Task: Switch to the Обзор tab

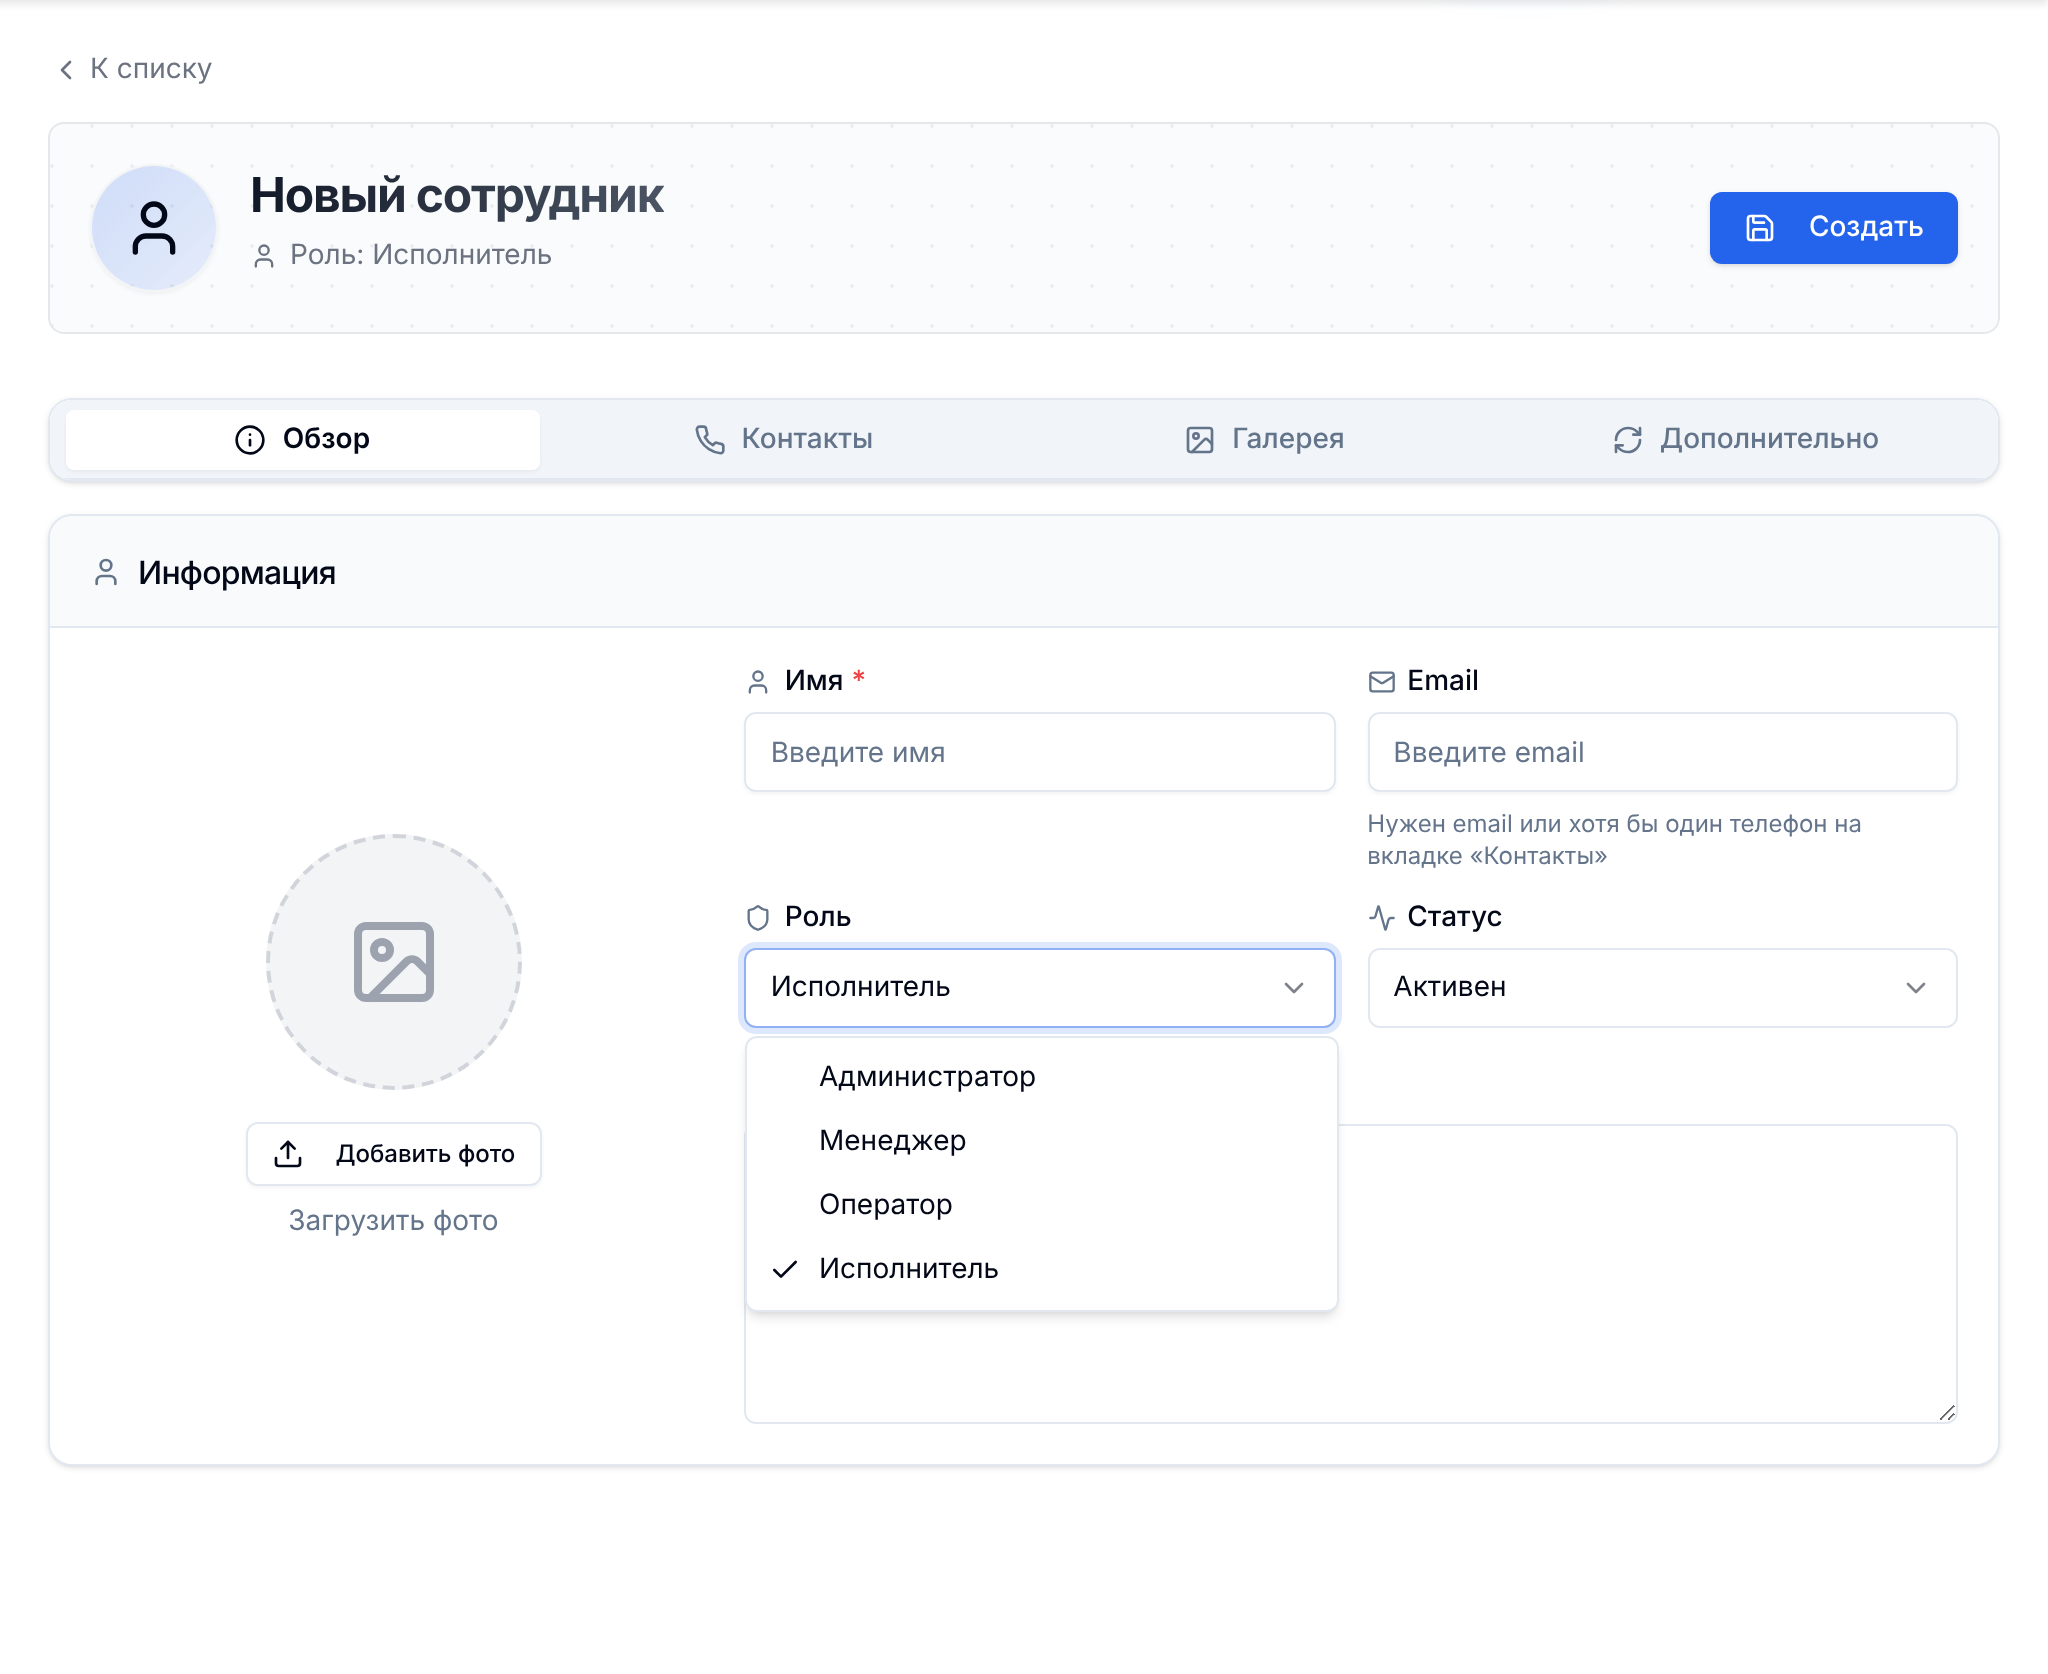Action: (303, 440)
